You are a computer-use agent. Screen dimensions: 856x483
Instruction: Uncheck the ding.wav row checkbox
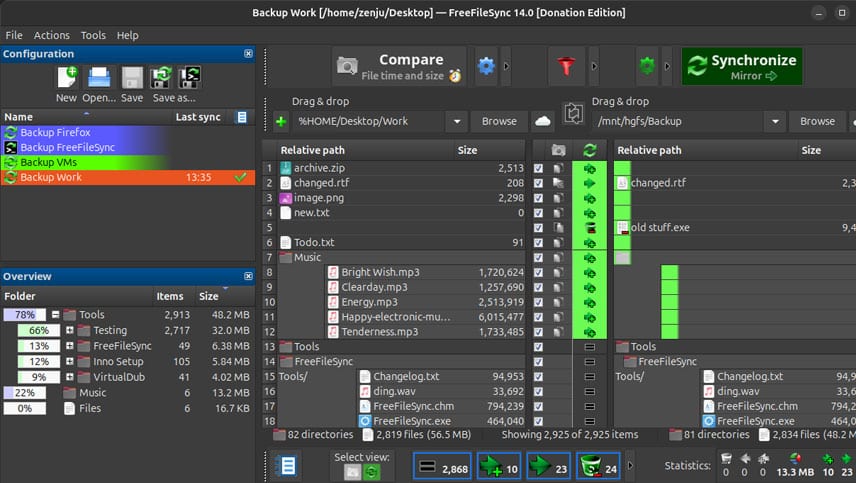pos(538,392)
